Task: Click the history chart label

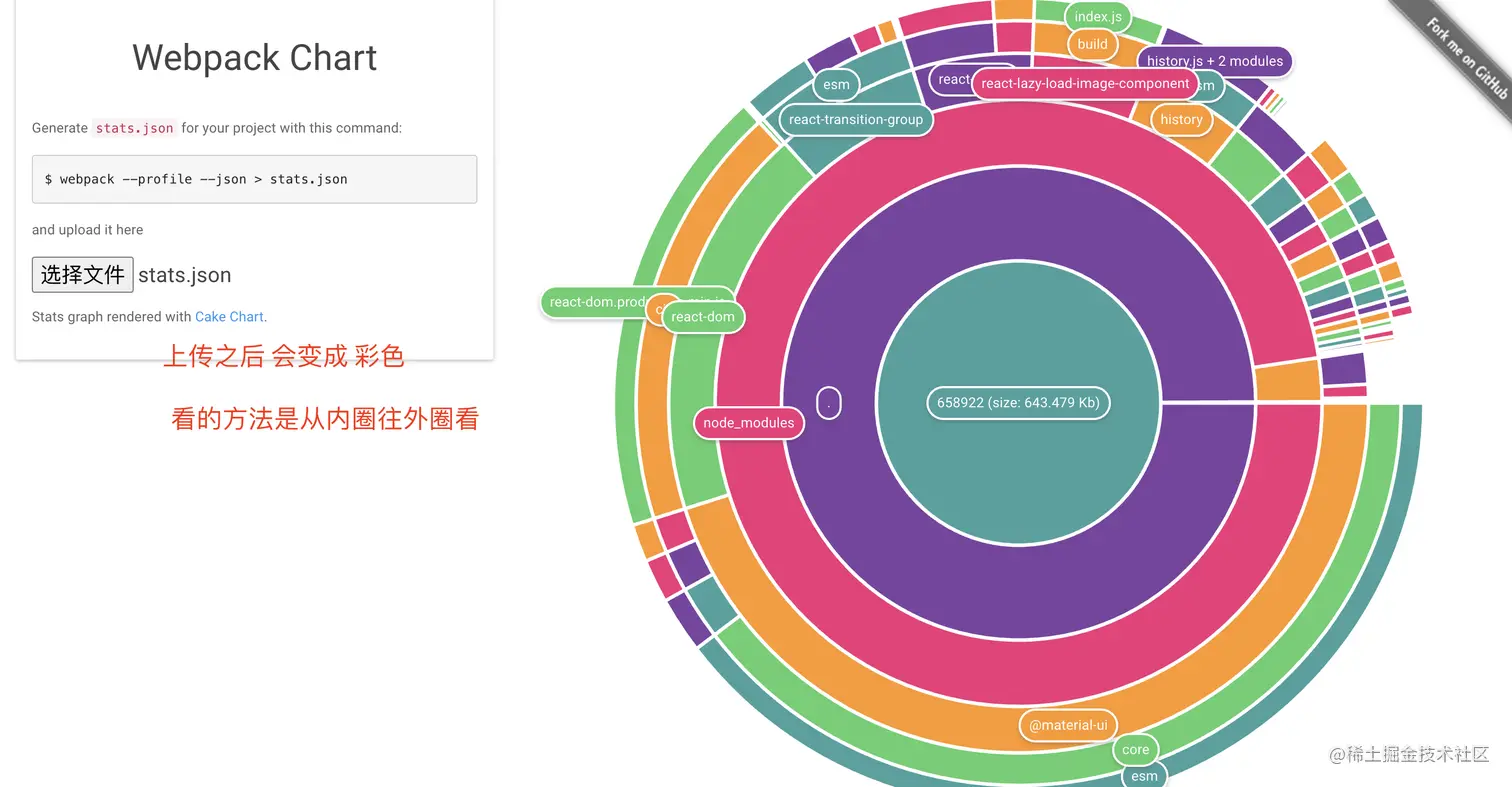Action: pyautogui.click(x=1181, y=120)
